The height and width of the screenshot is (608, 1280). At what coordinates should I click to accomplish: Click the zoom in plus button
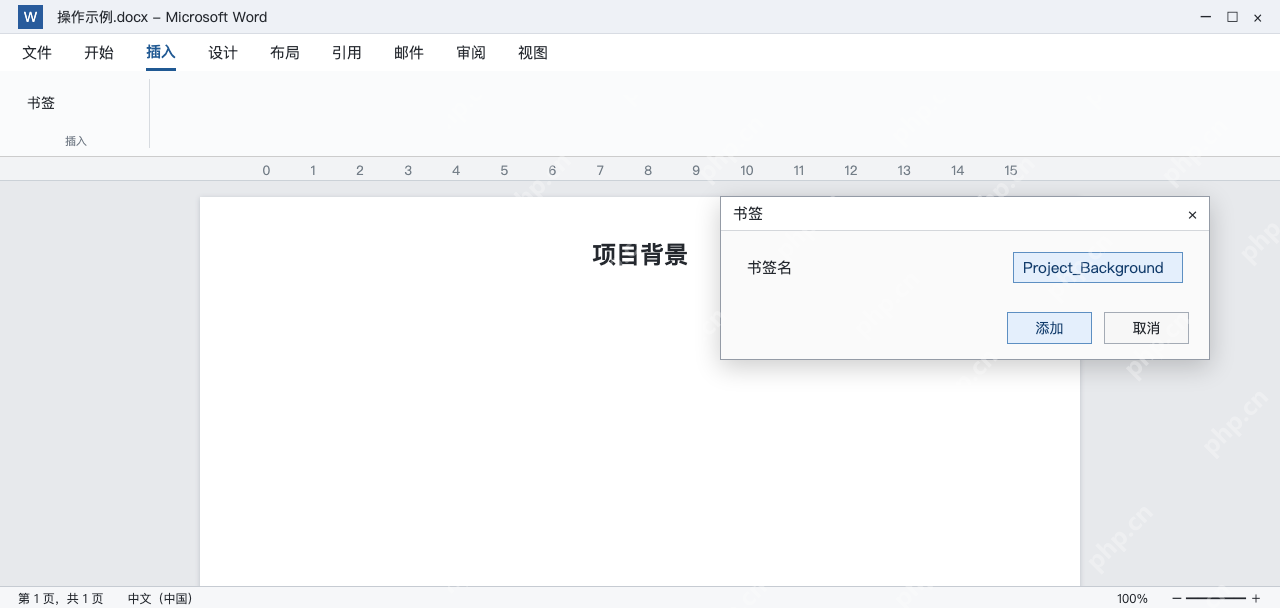point(1256,598)
